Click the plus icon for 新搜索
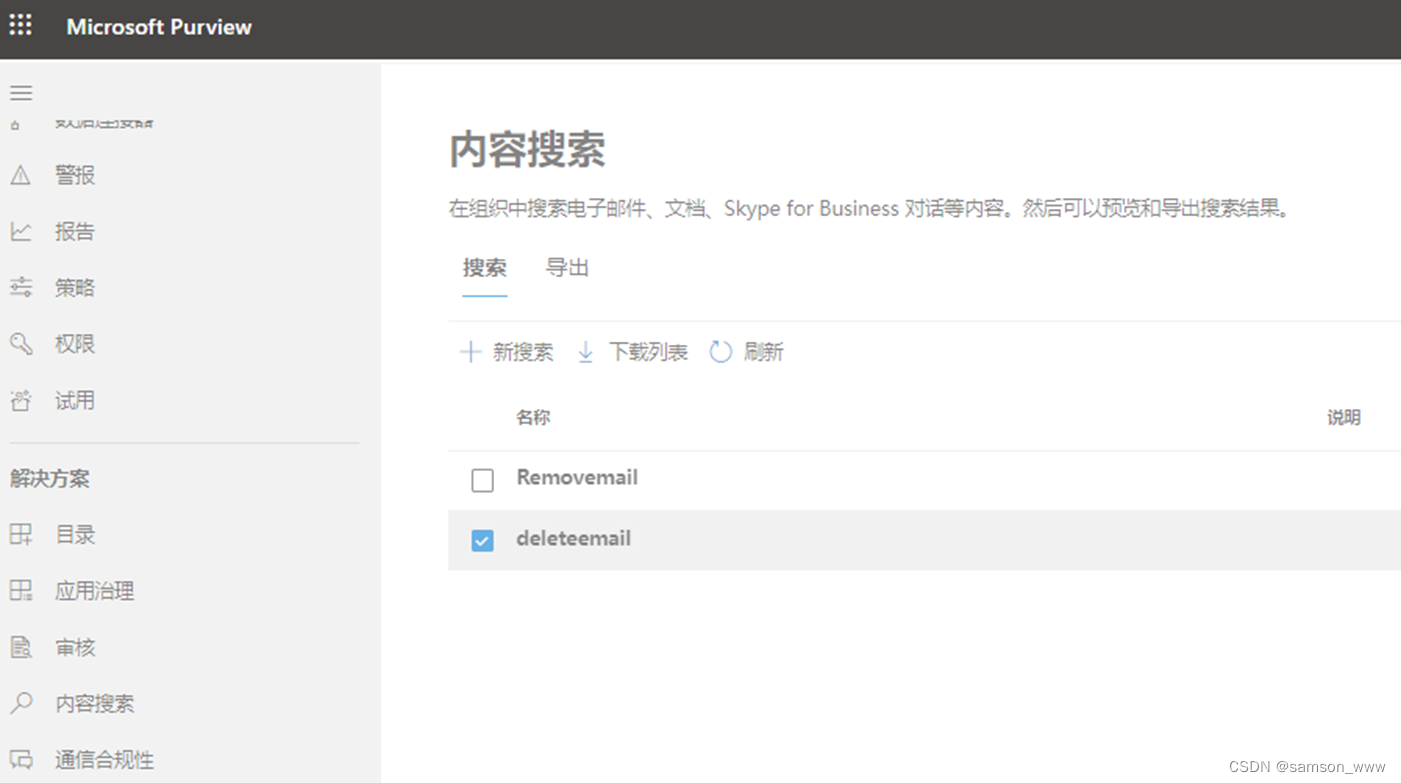Image resolution: width=1401 pixels, height=783 pixels. tap(470, 352)
